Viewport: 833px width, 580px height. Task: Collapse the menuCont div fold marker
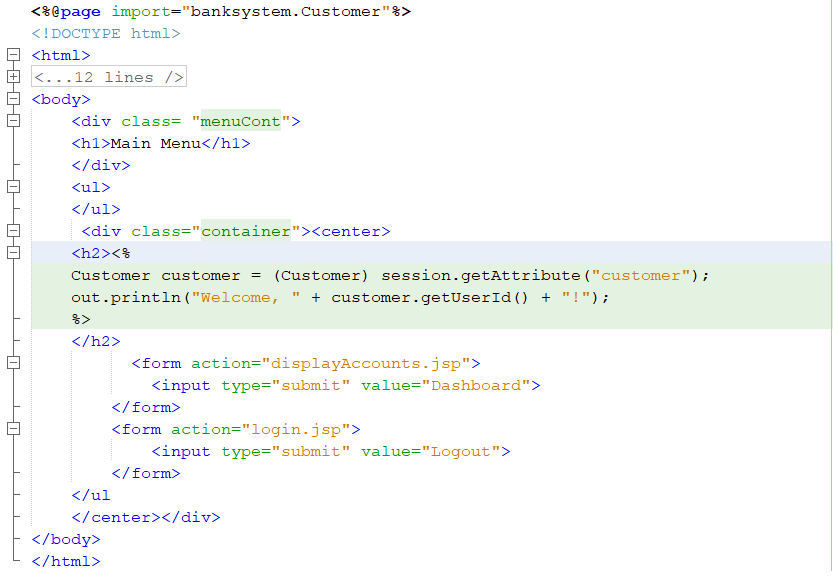[12, 121]
